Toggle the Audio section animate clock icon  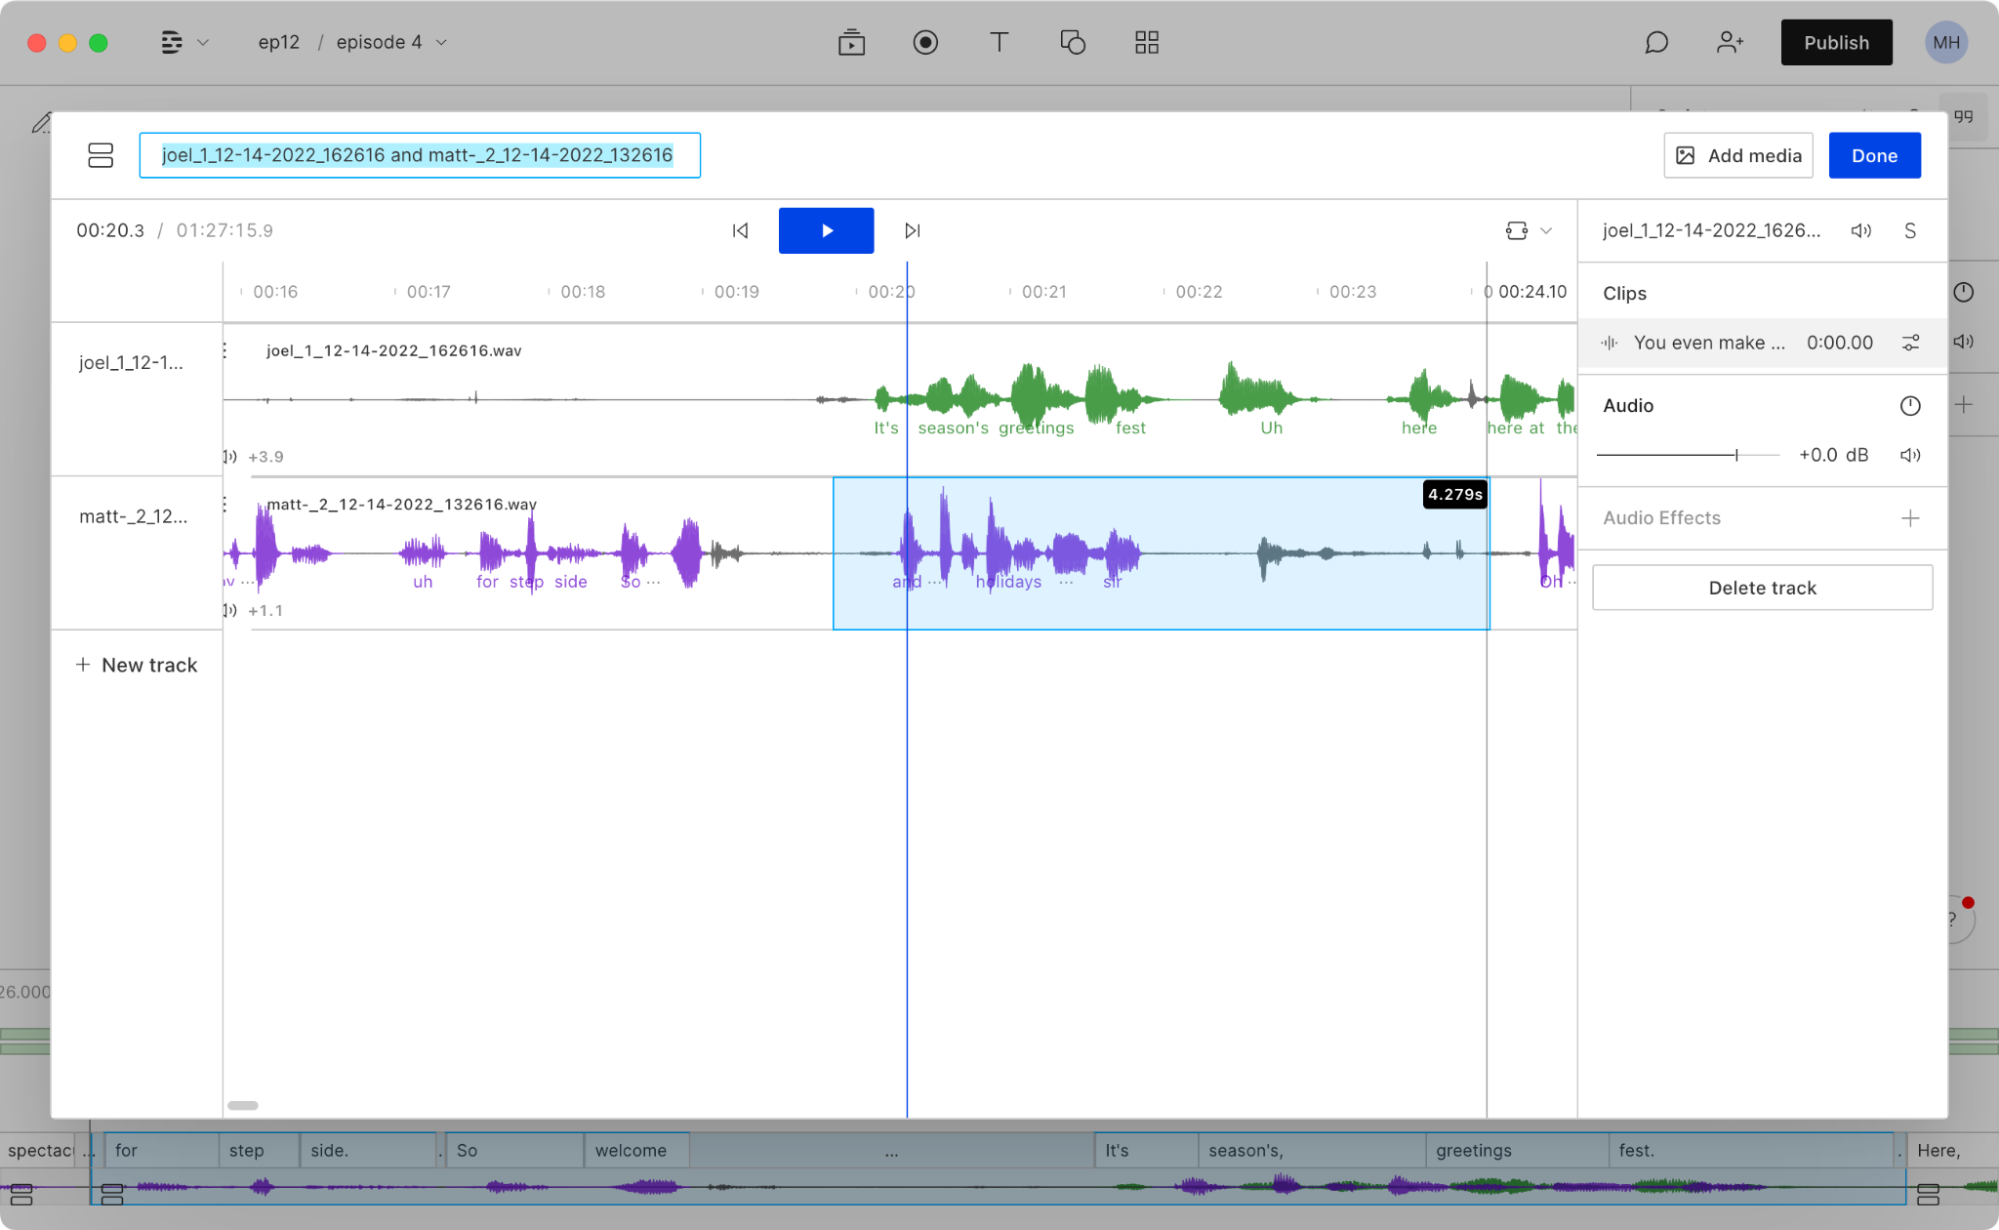(x=1910, y=406)
